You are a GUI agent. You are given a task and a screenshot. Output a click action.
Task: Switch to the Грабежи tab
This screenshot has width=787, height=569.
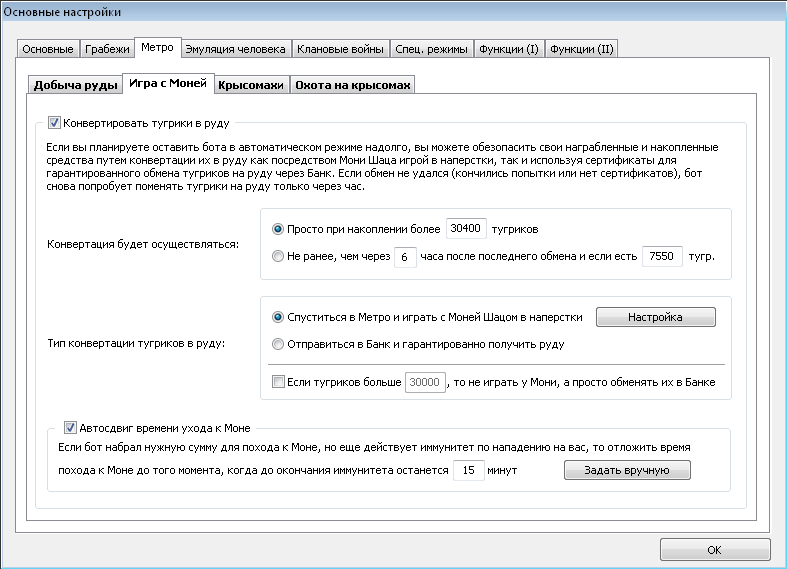pos(107,49)
